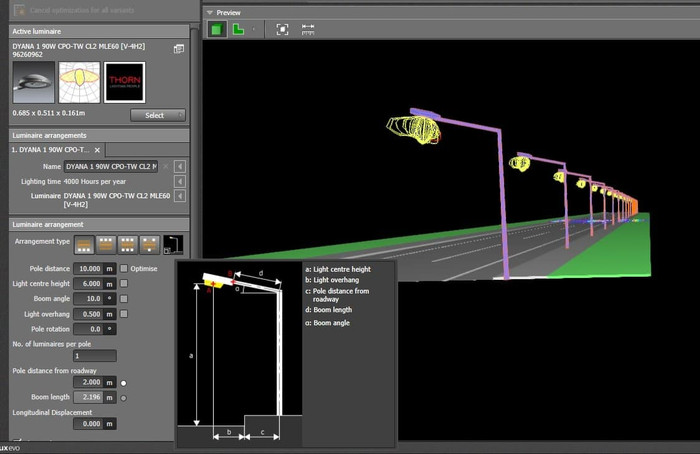The height and width of the screenshot is (454, 700).
Task: Collapse the Preview panel triangle
Action: pos(208,12)
